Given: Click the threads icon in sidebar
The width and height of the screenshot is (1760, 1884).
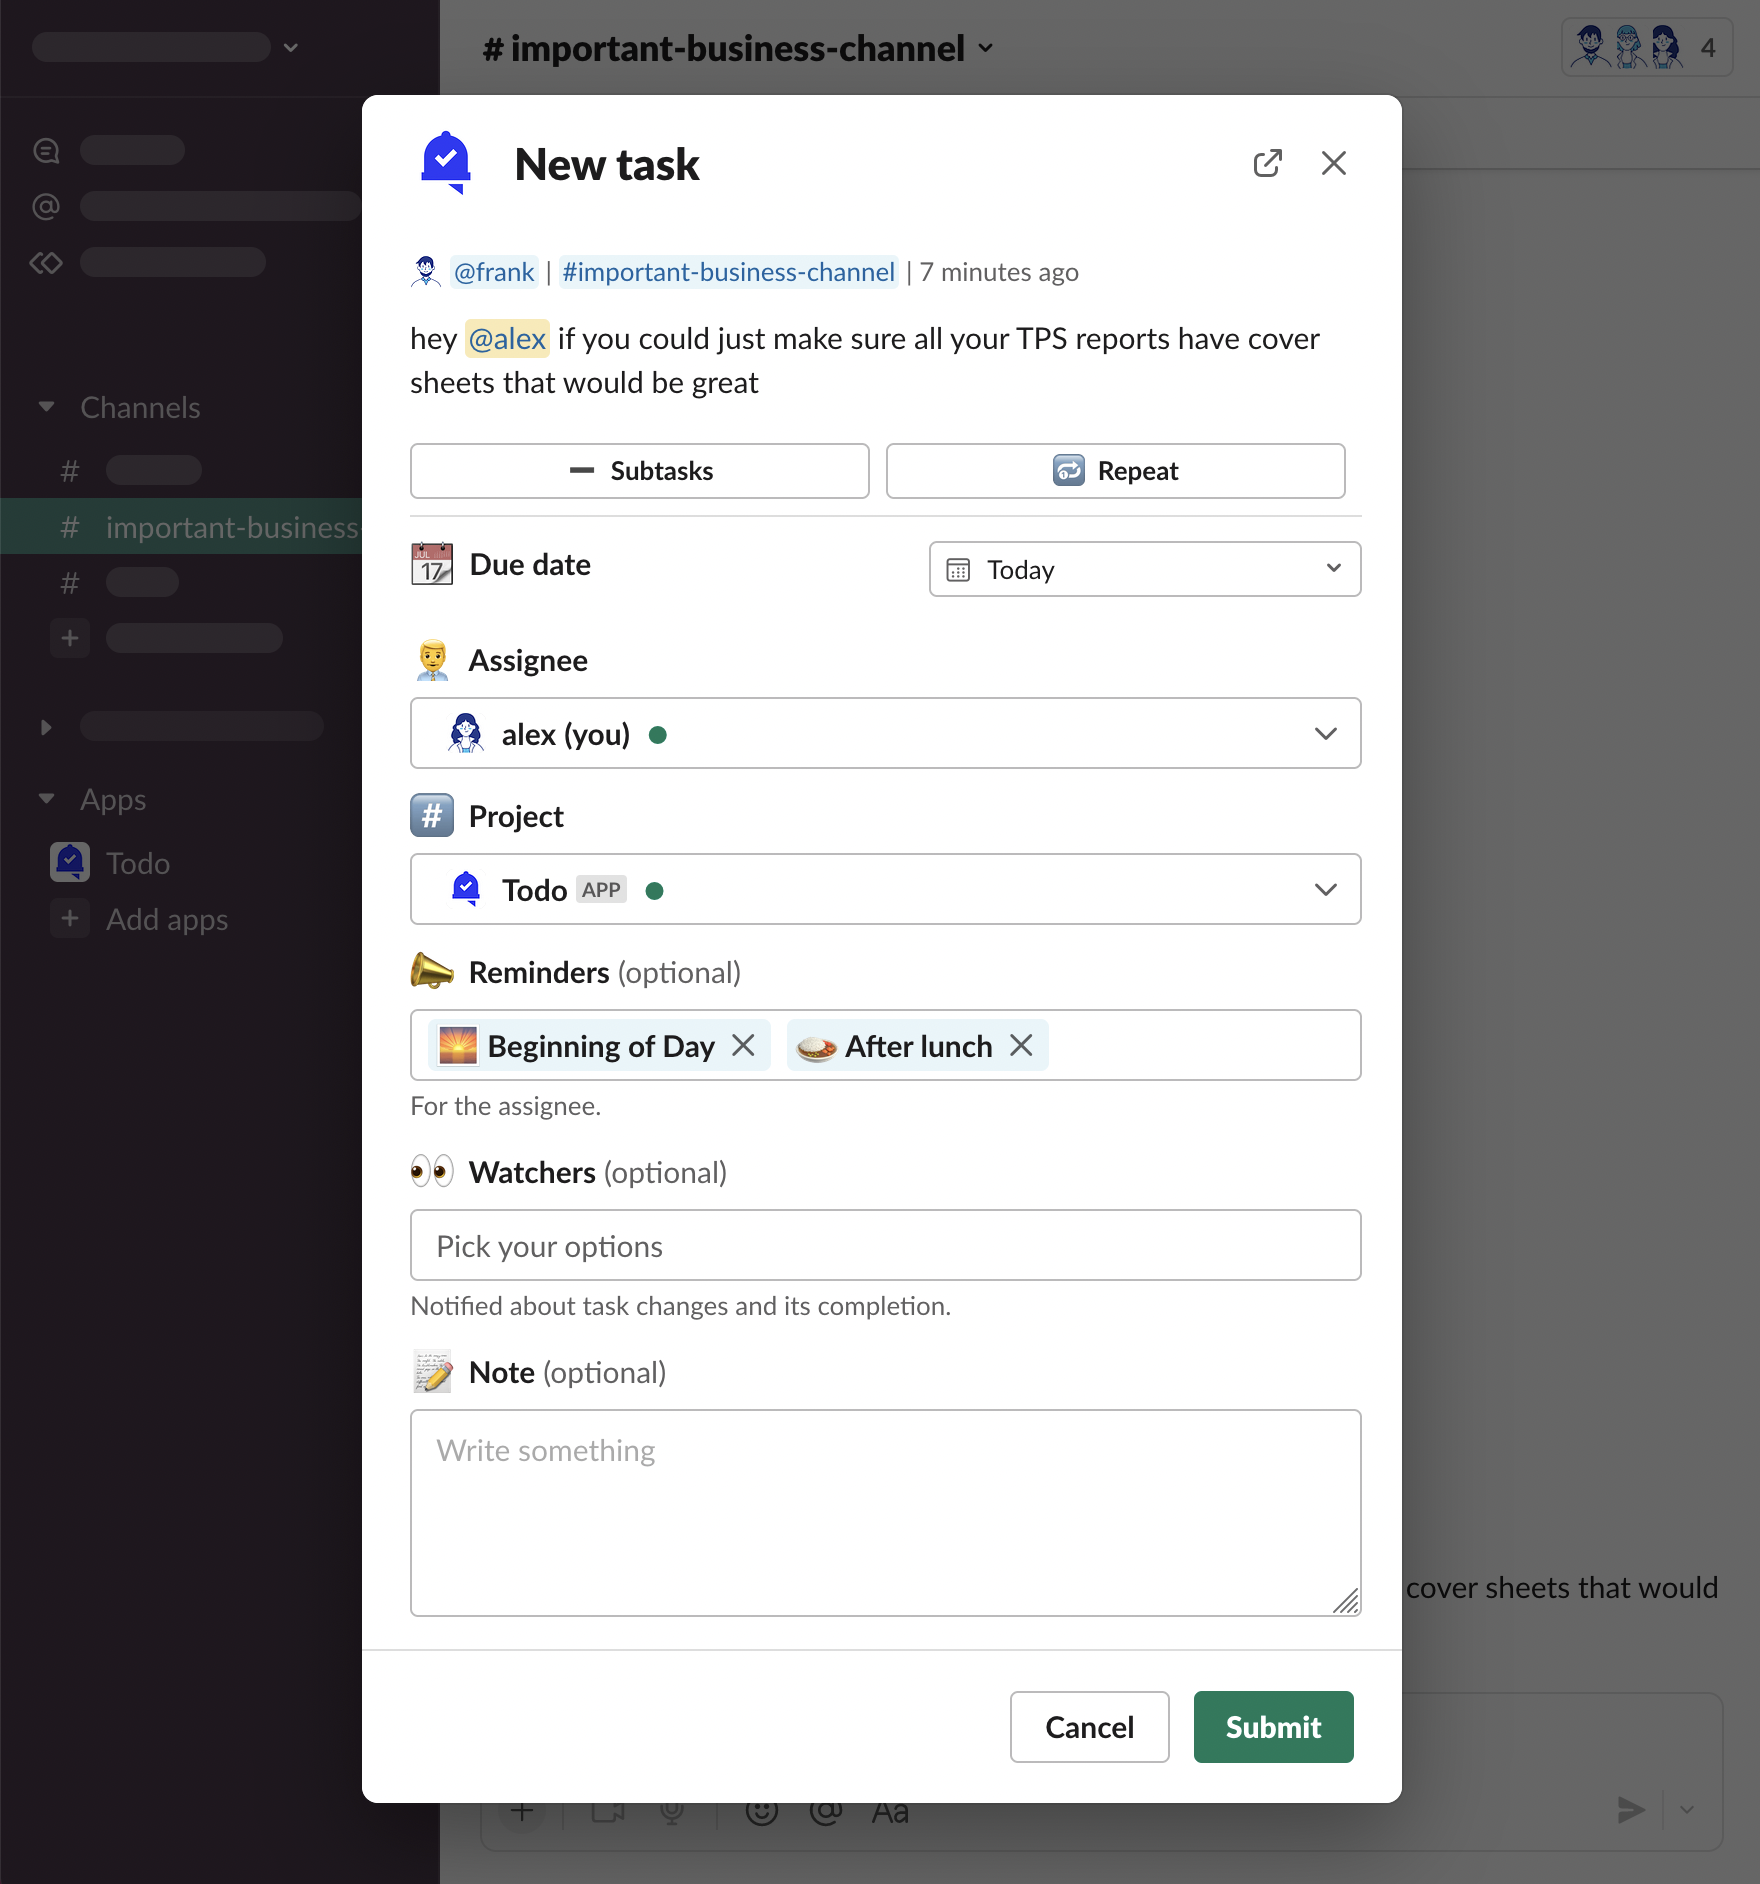Looking at the screenshot, I should click(x=46, y=150).
